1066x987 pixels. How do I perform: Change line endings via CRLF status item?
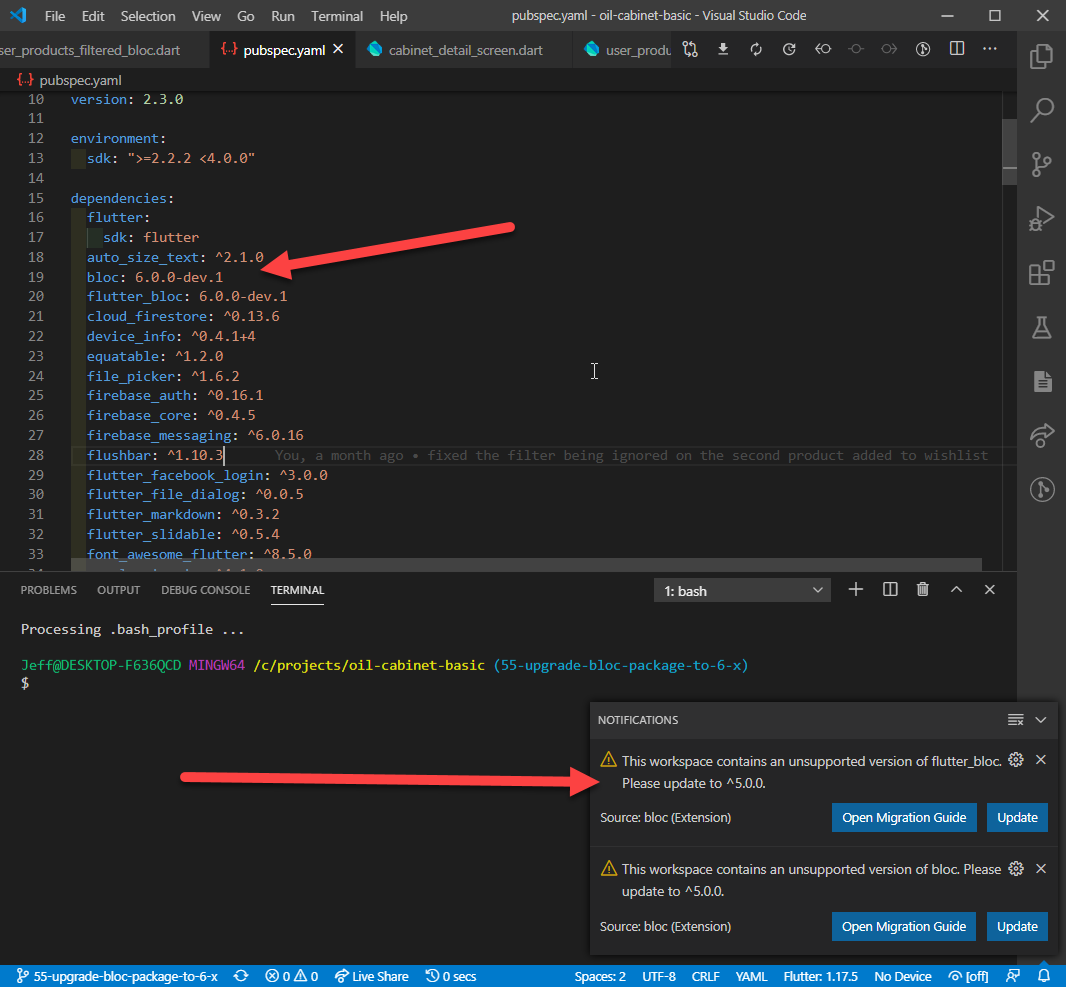coord(706,976)
